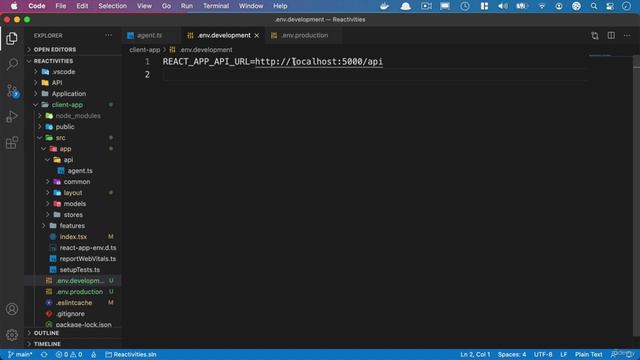Open the Run and Debug view

pos(12,117)
